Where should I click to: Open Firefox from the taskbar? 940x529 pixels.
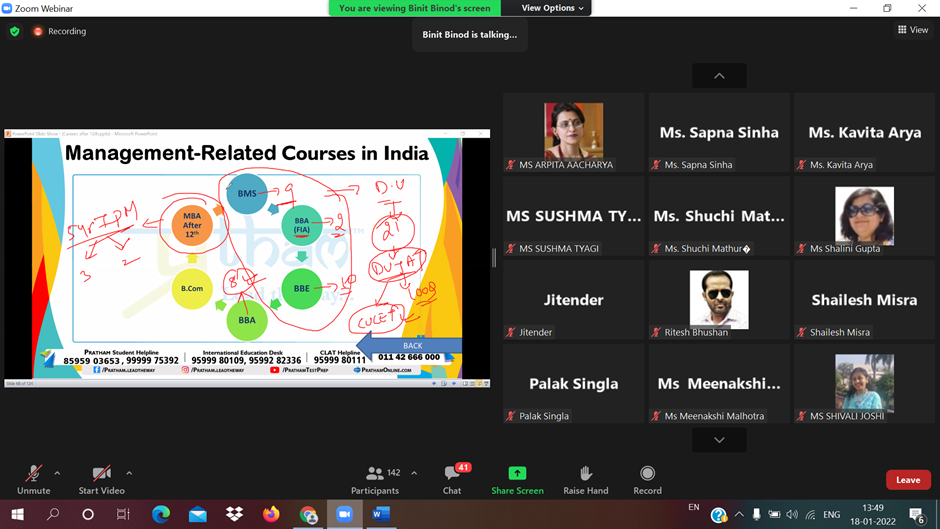click(x=271, y=514)
